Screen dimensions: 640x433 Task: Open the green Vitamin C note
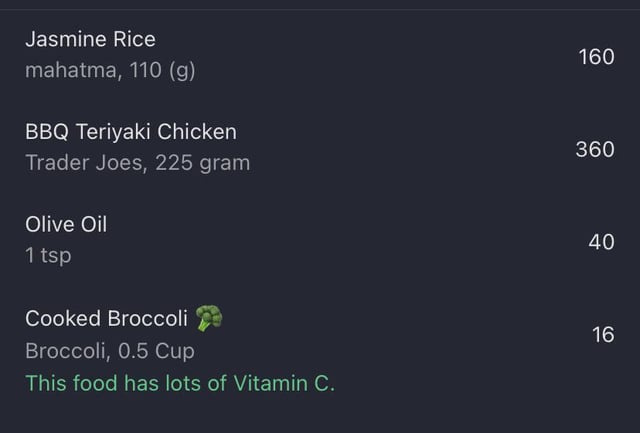180,384
